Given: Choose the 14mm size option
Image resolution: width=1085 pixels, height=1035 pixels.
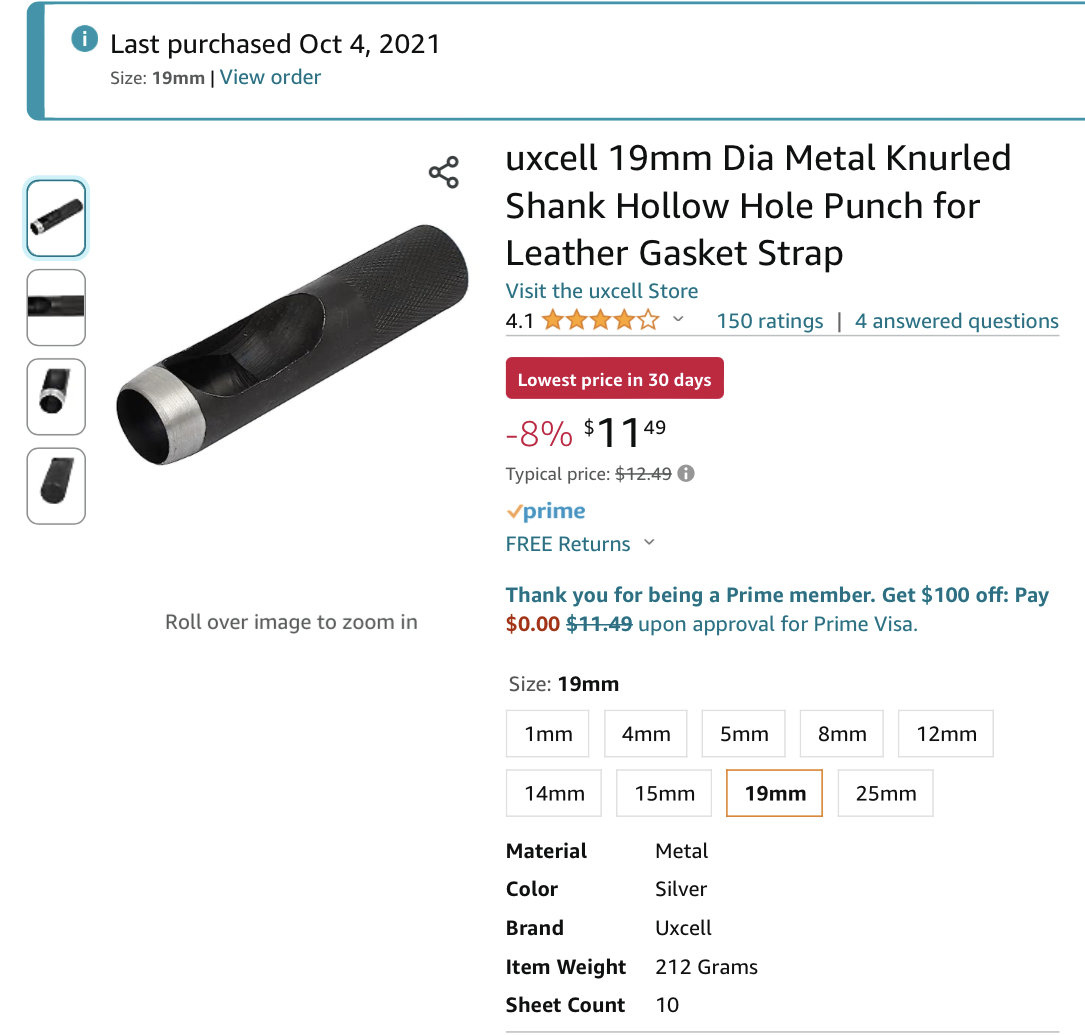Looking at the screenshot, I should pyautogui.click(x=554, y=793).
